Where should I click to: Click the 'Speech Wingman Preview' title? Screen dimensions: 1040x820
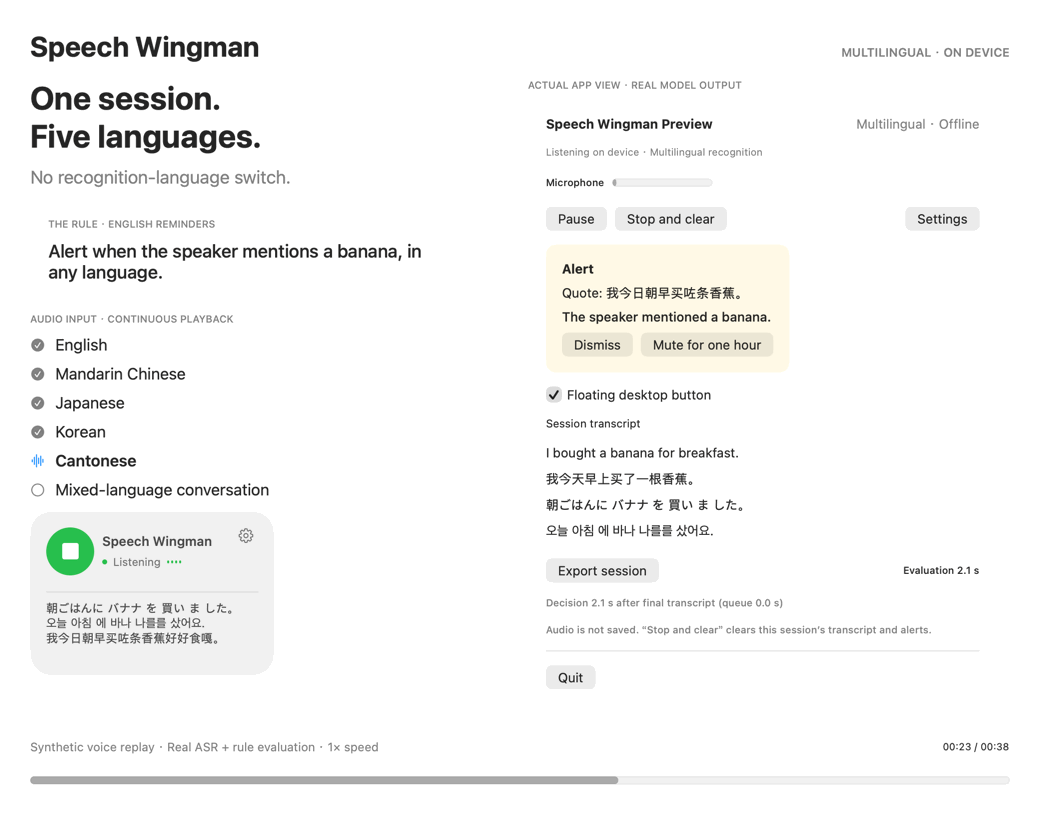tap(629, 124)
